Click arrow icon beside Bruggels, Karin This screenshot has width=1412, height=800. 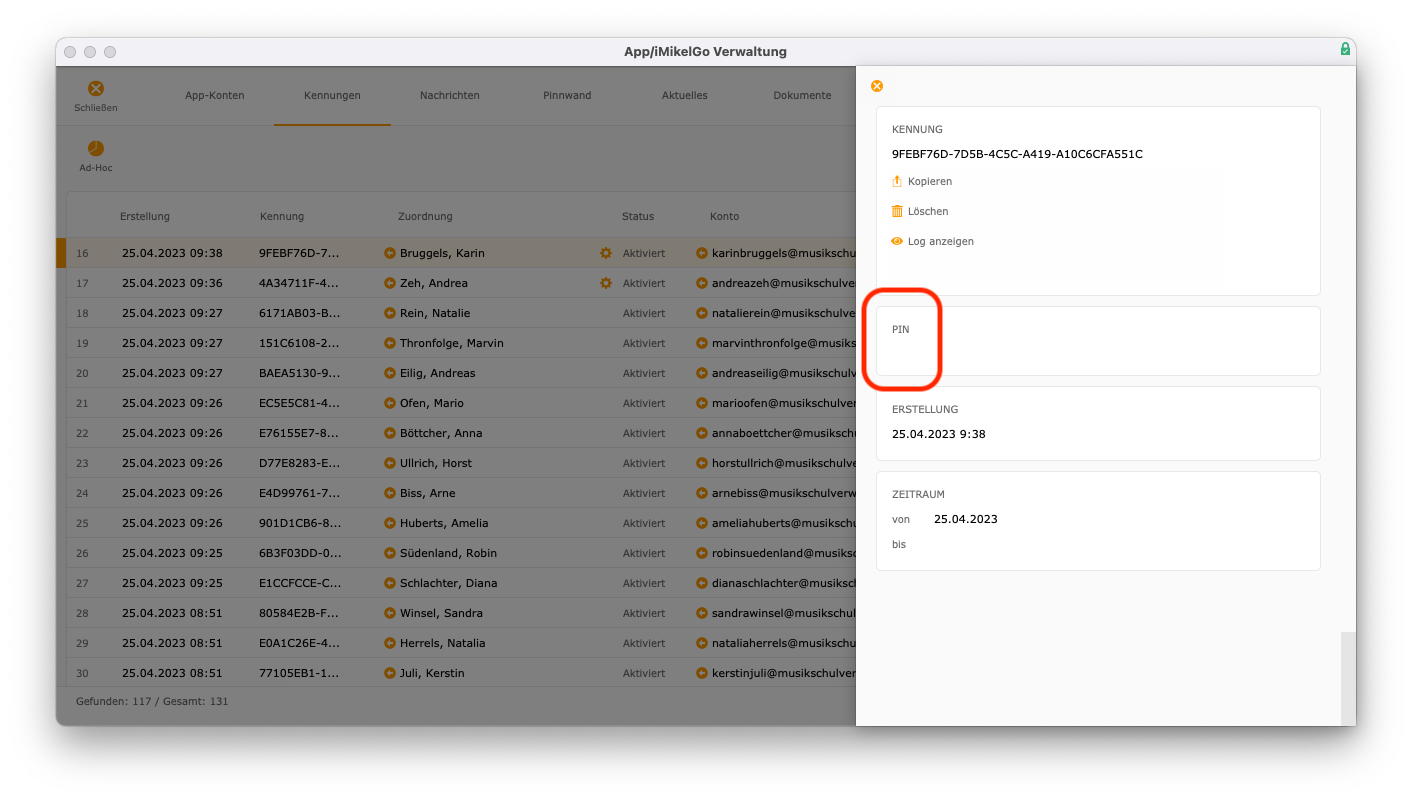click(390, 253)
